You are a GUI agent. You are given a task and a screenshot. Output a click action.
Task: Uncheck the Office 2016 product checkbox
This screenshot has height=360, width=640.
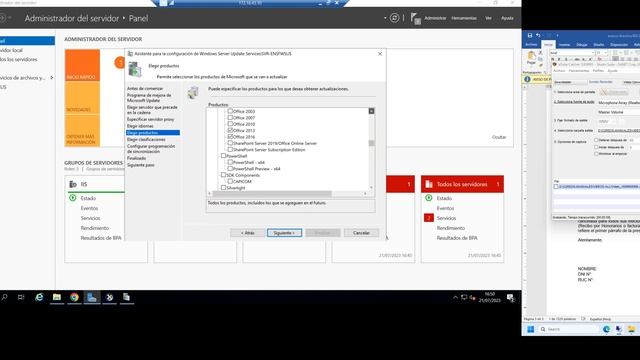click(230, 137)
